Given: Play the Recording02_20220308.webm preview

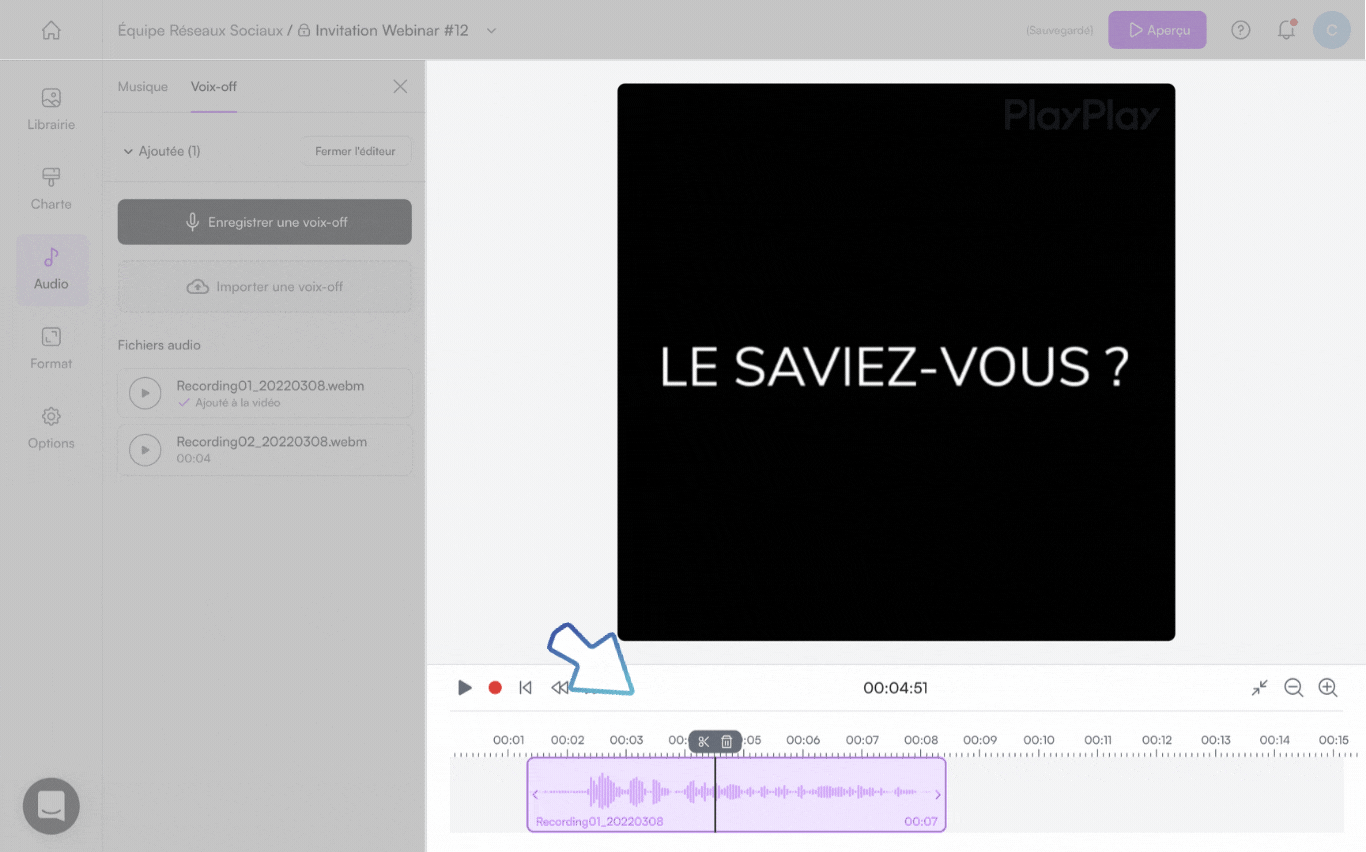Looking at the screenshot, I should (x=145, y=450).
